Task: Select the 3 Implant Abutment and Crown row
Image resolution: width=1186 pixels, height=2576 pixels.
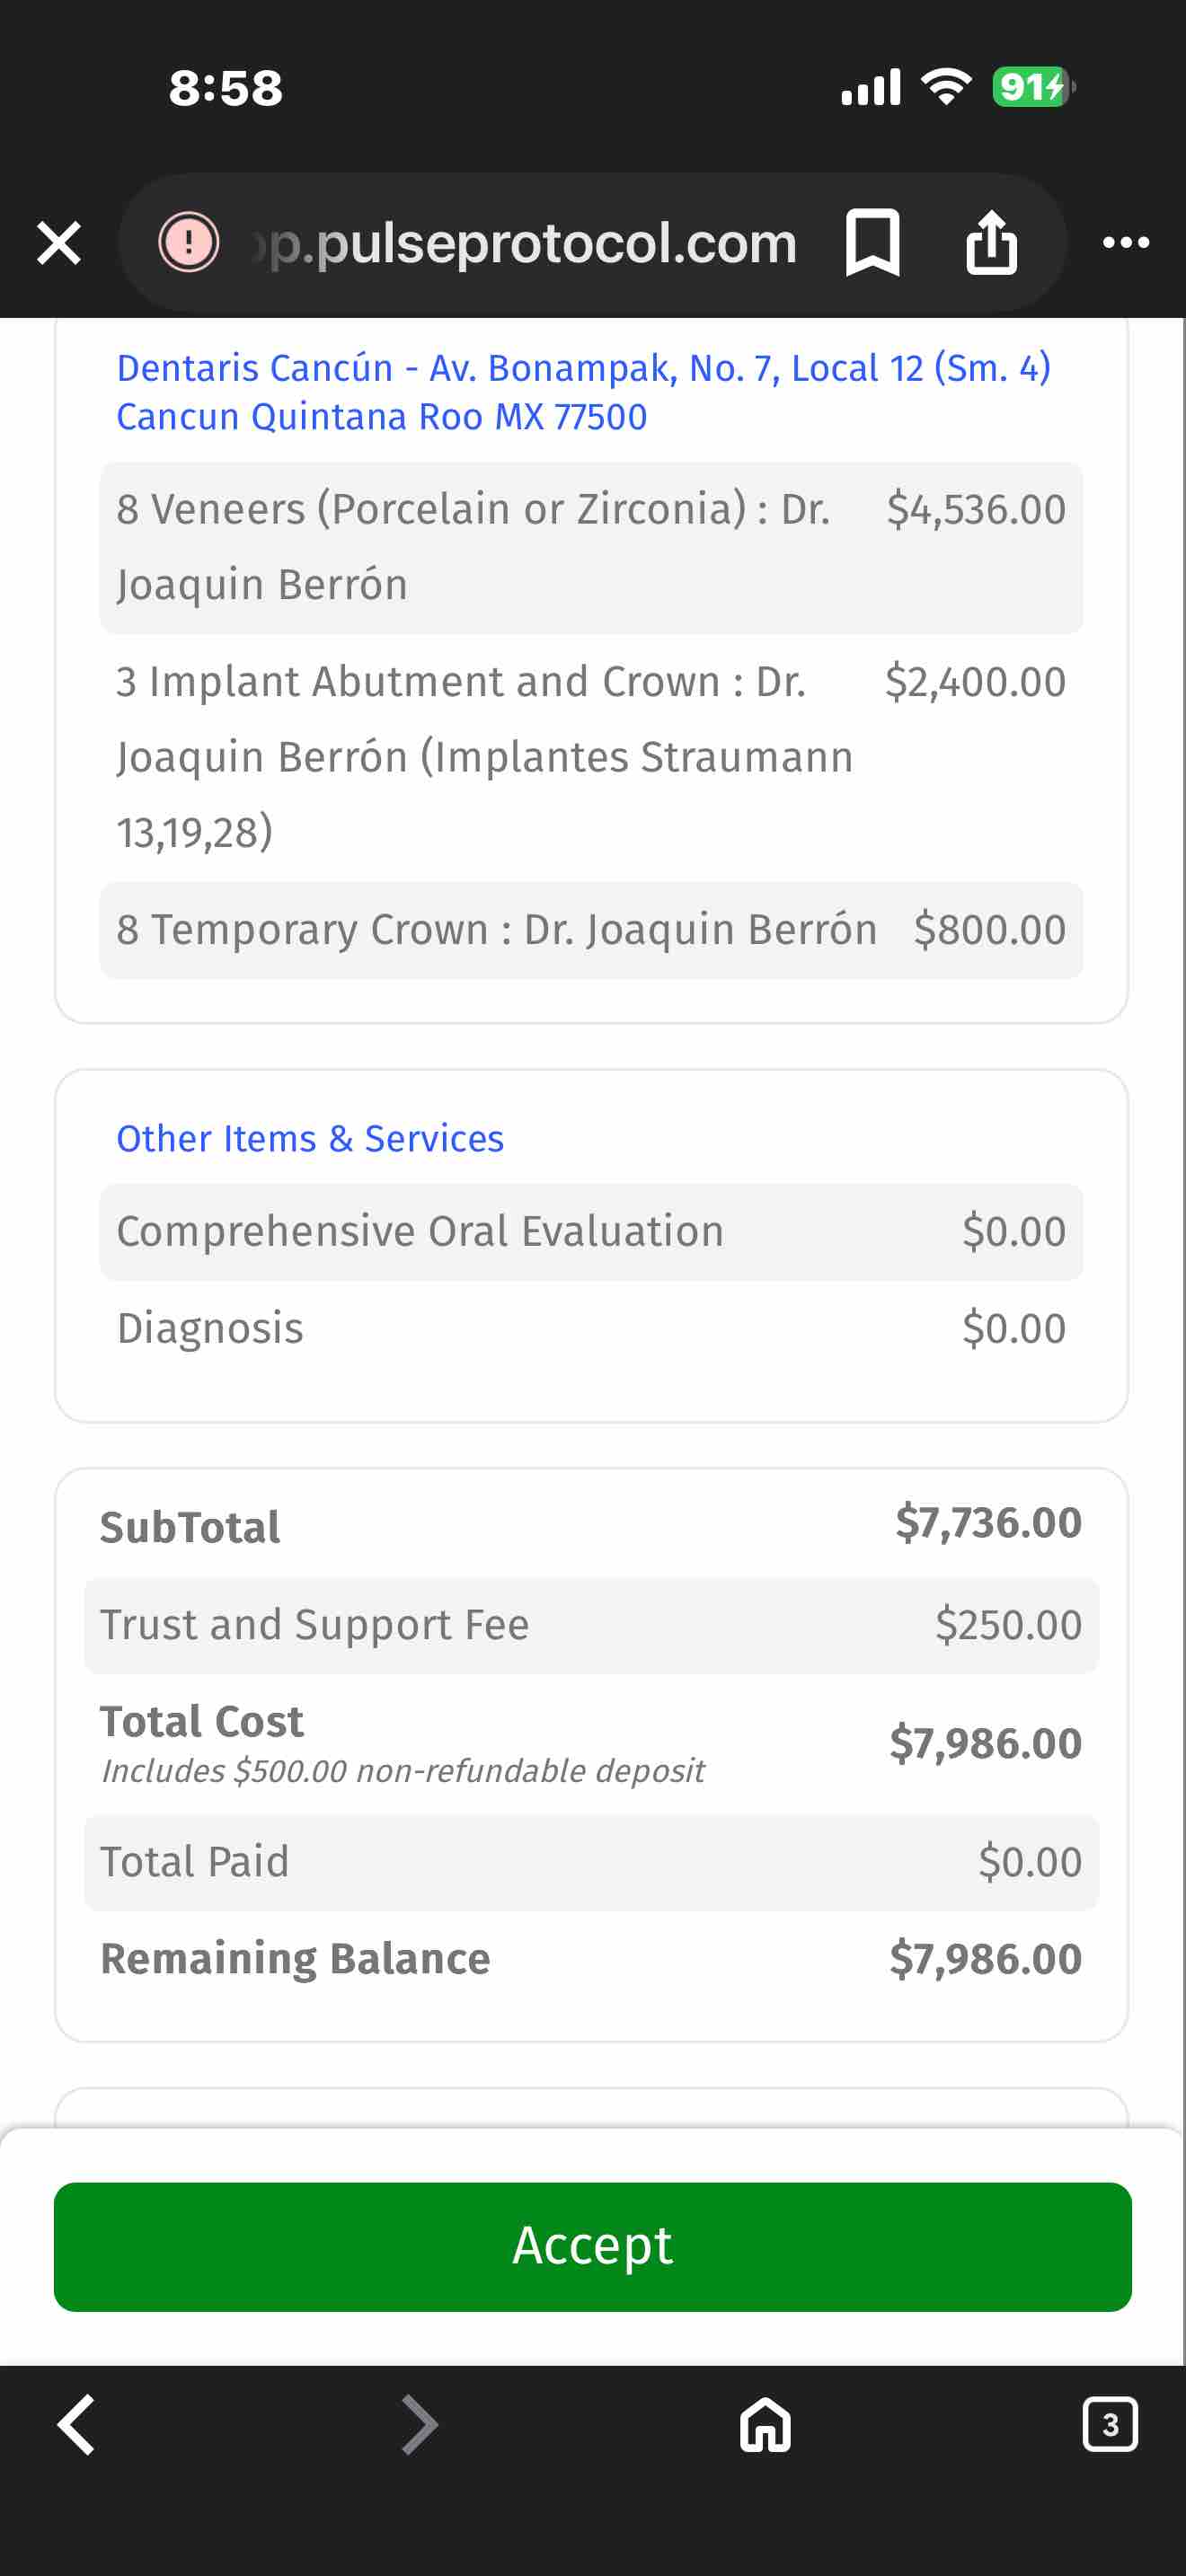Action: (x=591, y=757)
